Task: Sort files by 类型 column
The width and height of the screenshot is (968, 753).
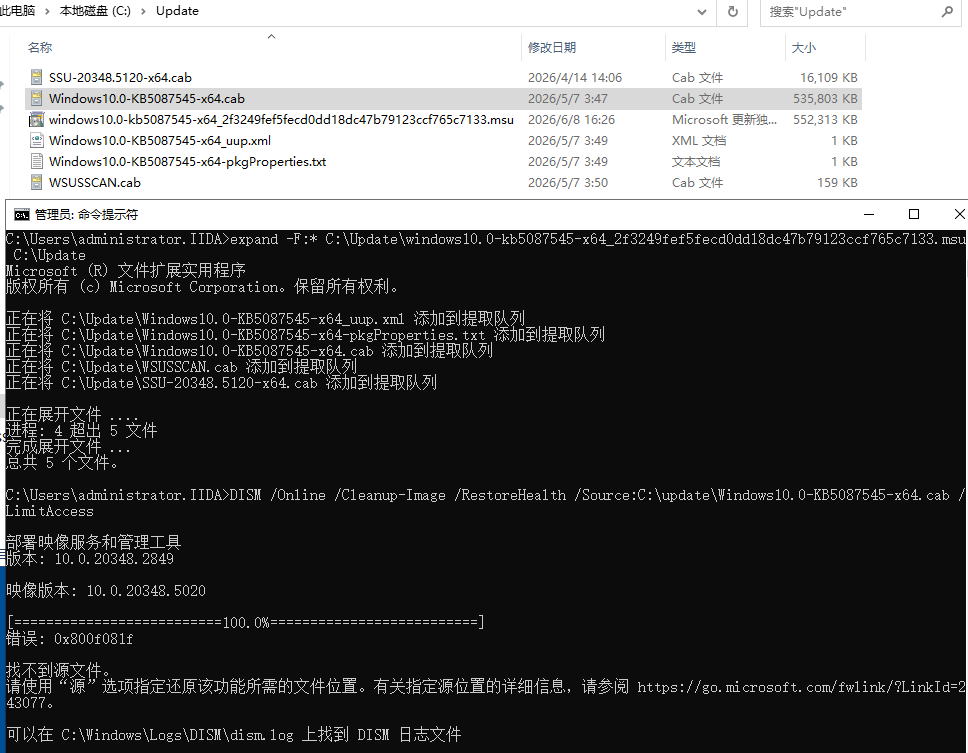Action: tap(725, 48)
